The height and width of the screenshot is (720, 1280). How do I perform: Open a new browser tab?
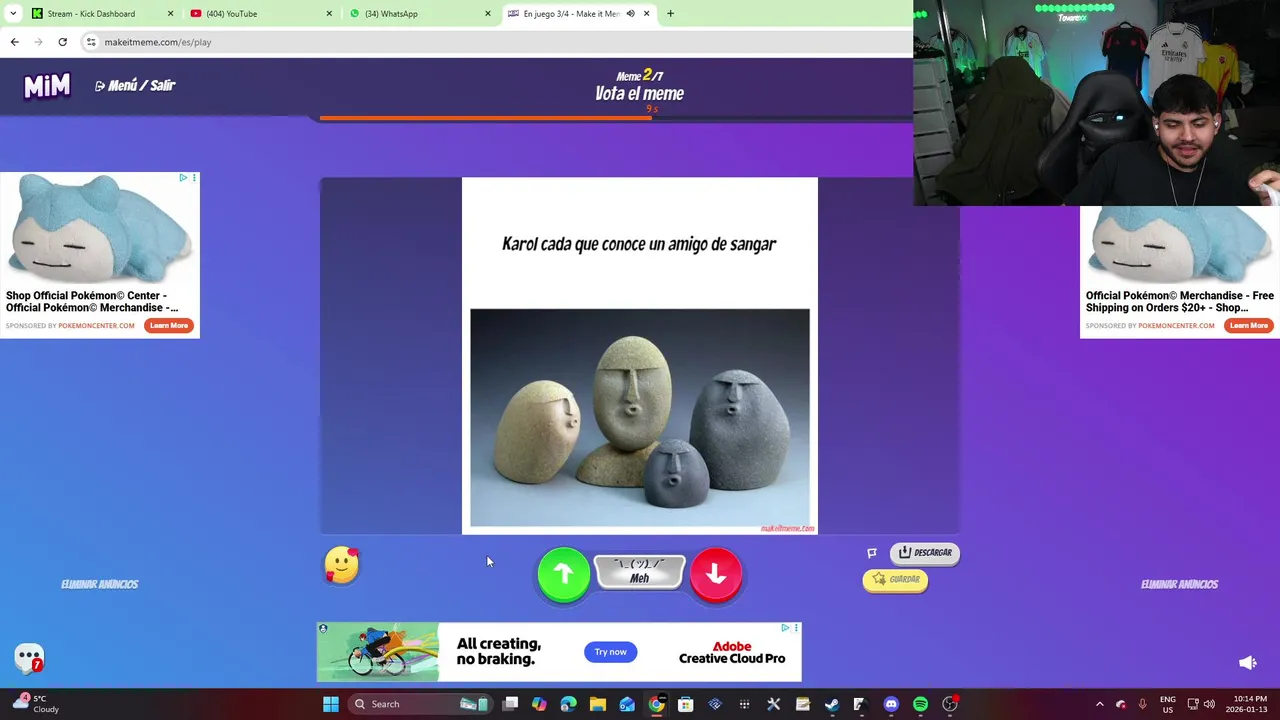tap(670, 14)
